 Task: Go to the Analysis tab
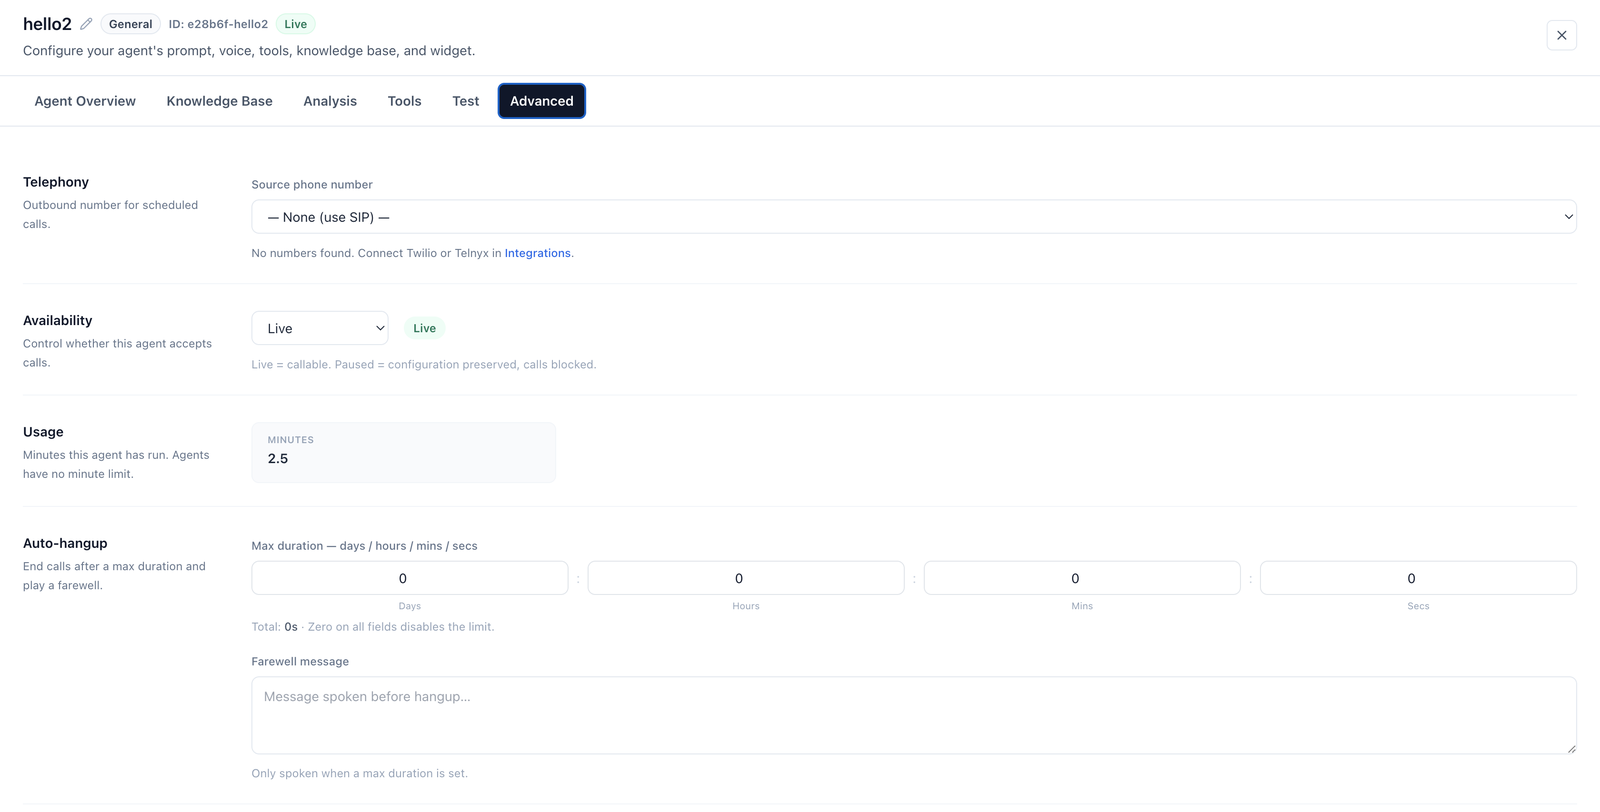(330, 101)
